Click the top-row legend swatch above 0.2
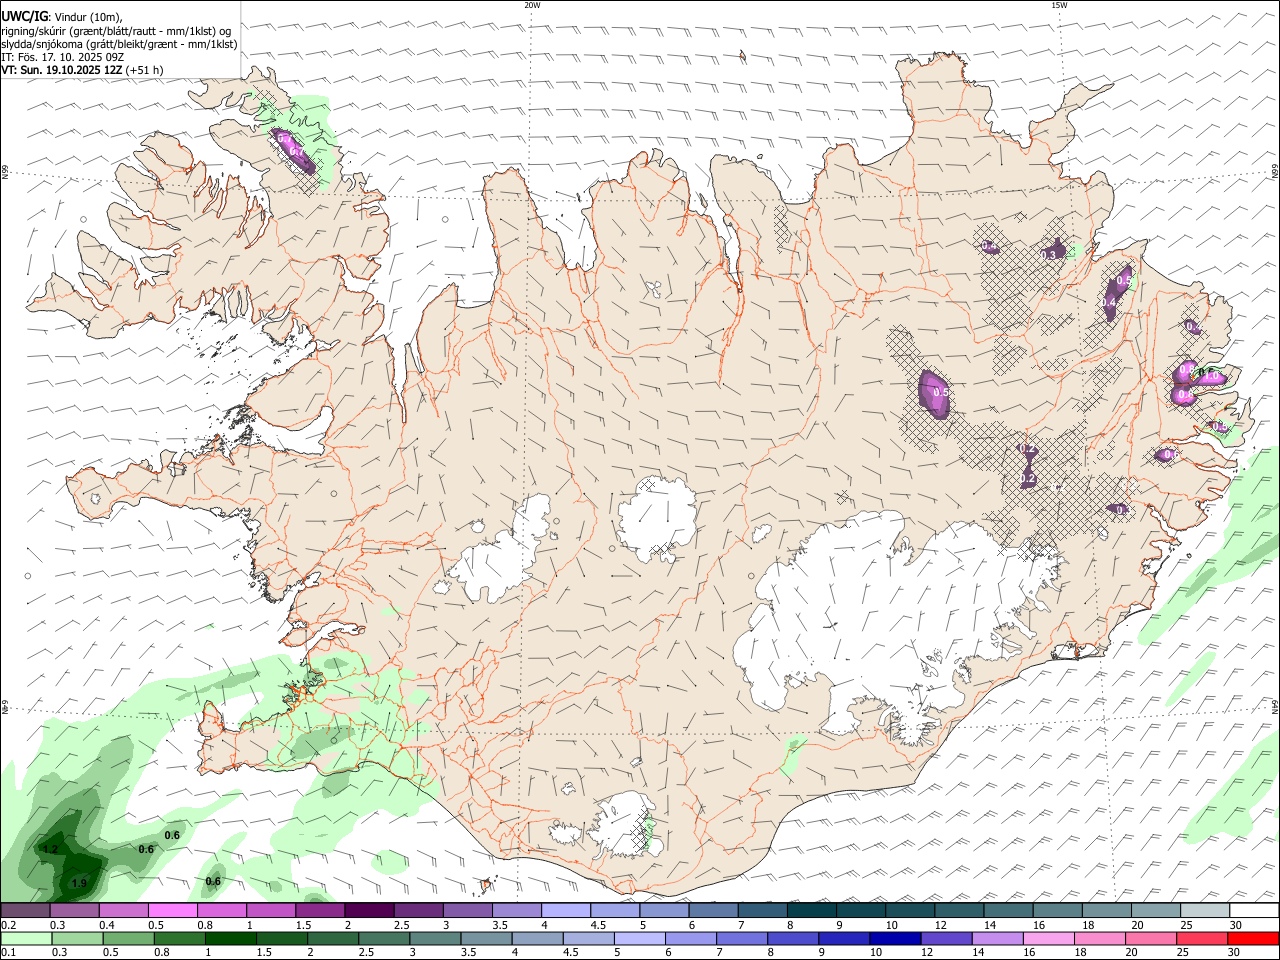The width and height of the screenshot is (1280, 960). point(25,911)
